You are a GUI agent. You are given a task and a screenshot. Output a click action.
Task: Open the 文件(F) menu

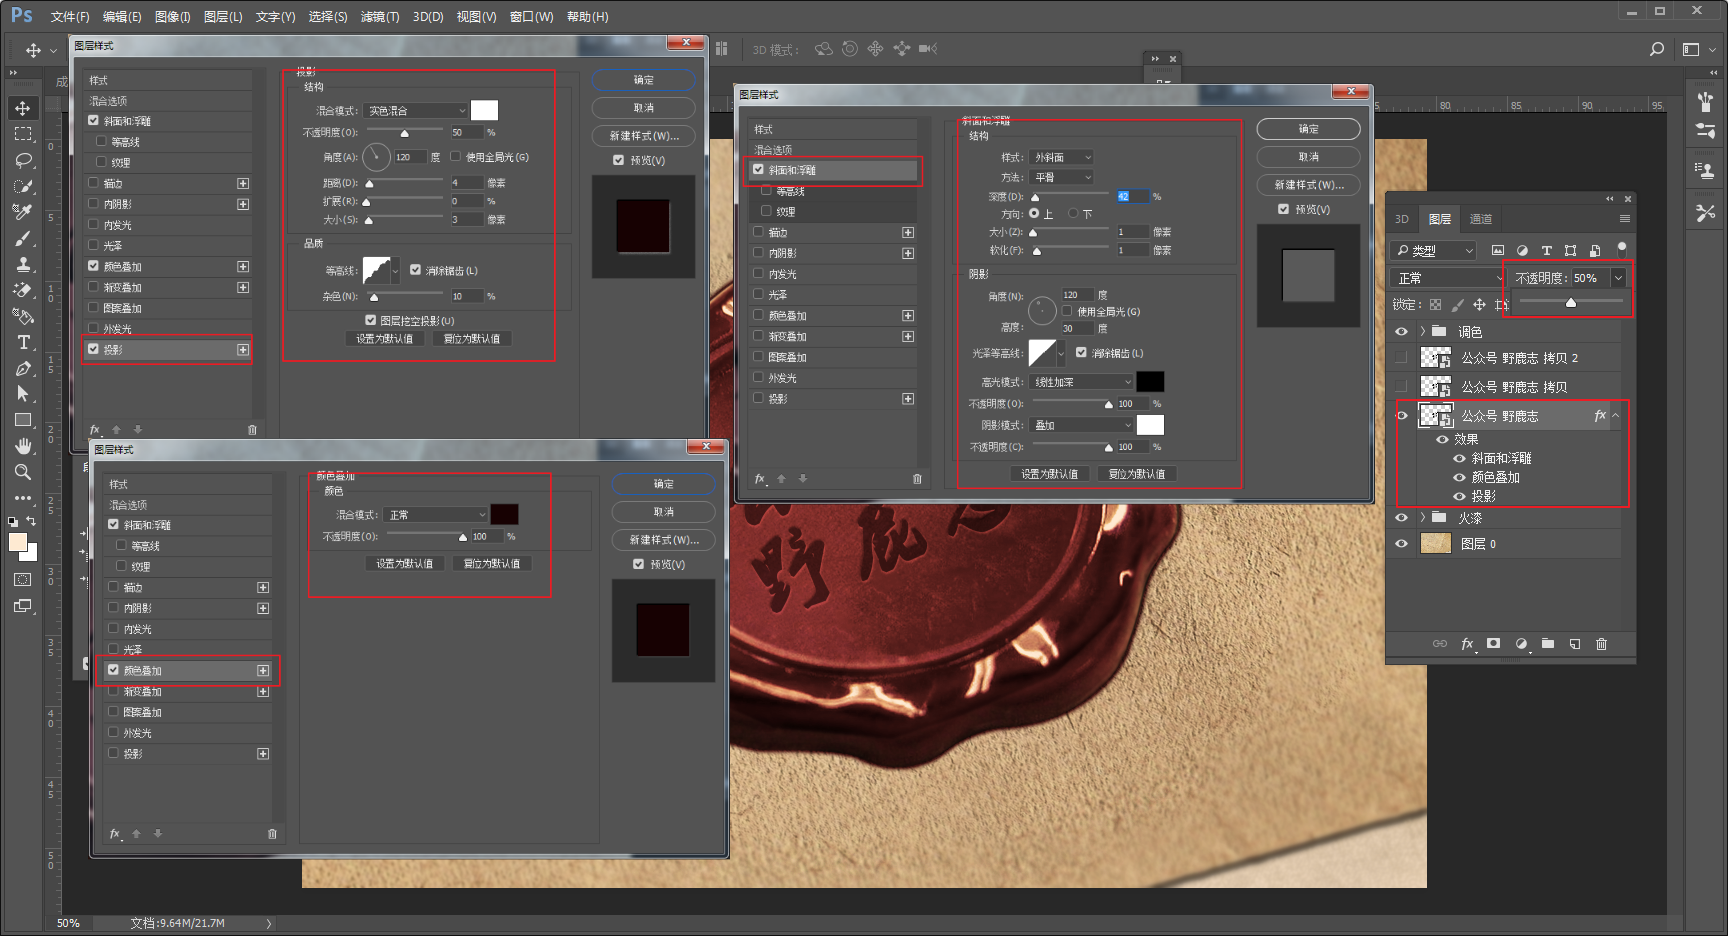(70, 17)
